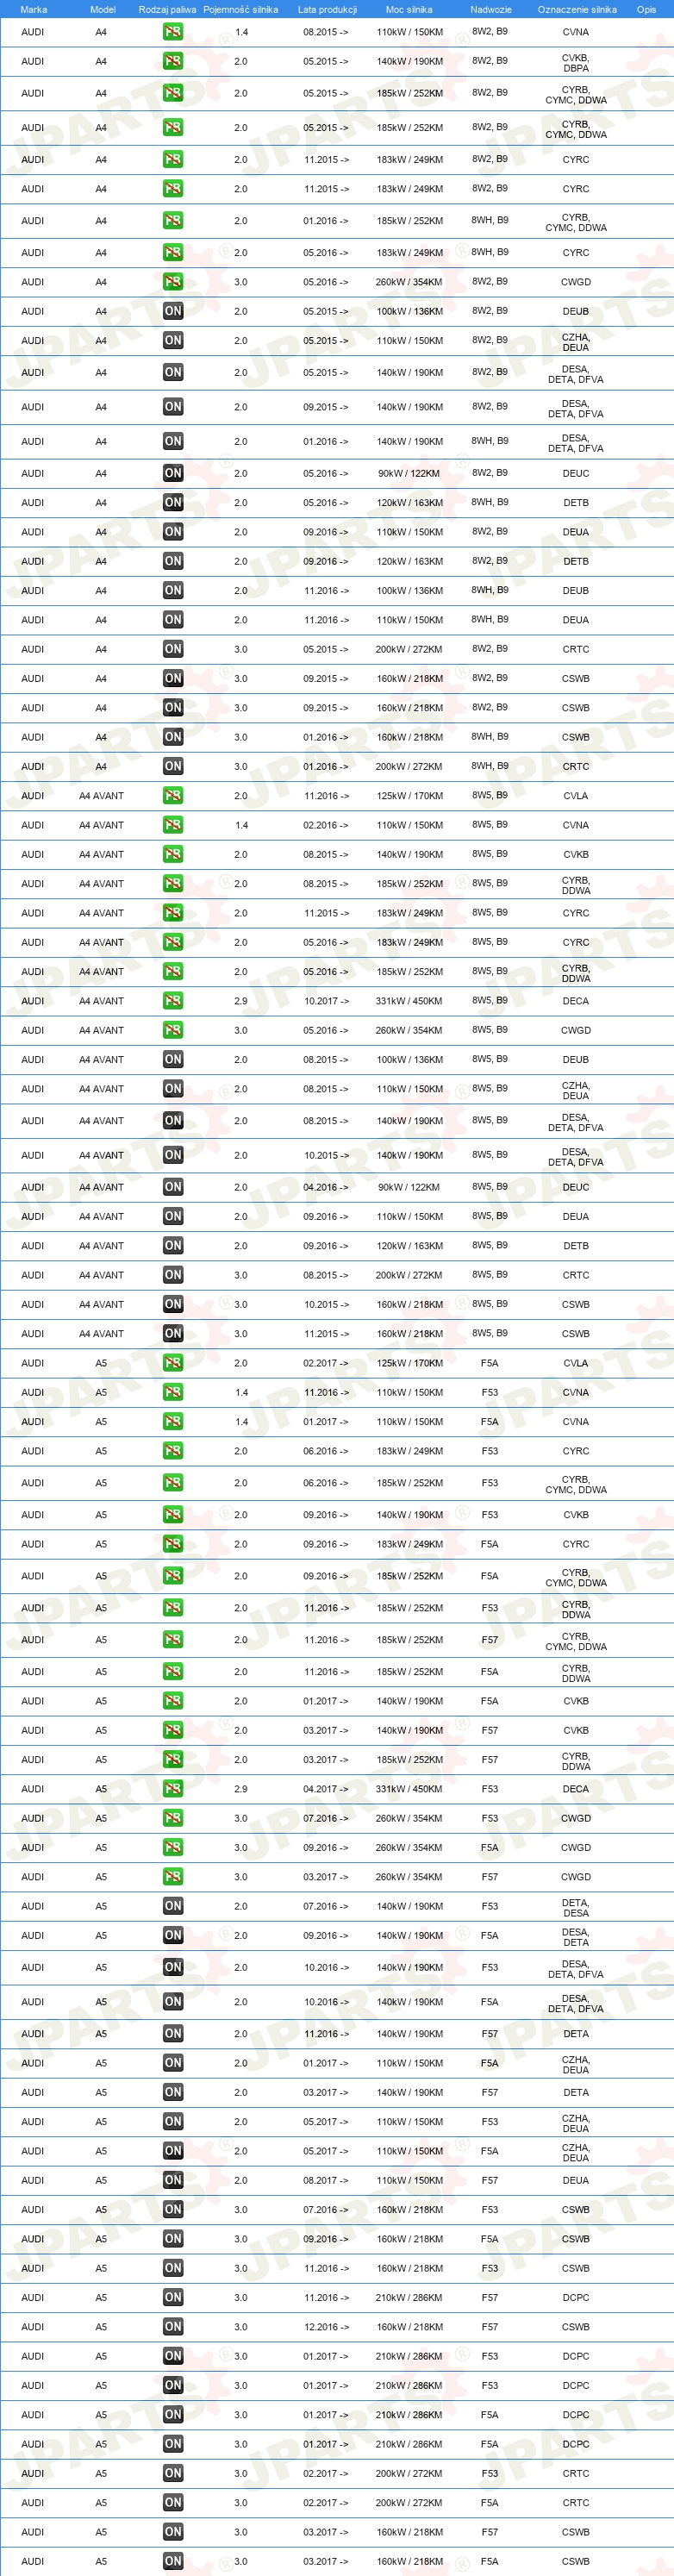The height and width of the screenshot is (2576, 674).
Task: Click 'F57' in A5 03.2017 petrol CVKB row
Action: click(x=490, y=1730)
